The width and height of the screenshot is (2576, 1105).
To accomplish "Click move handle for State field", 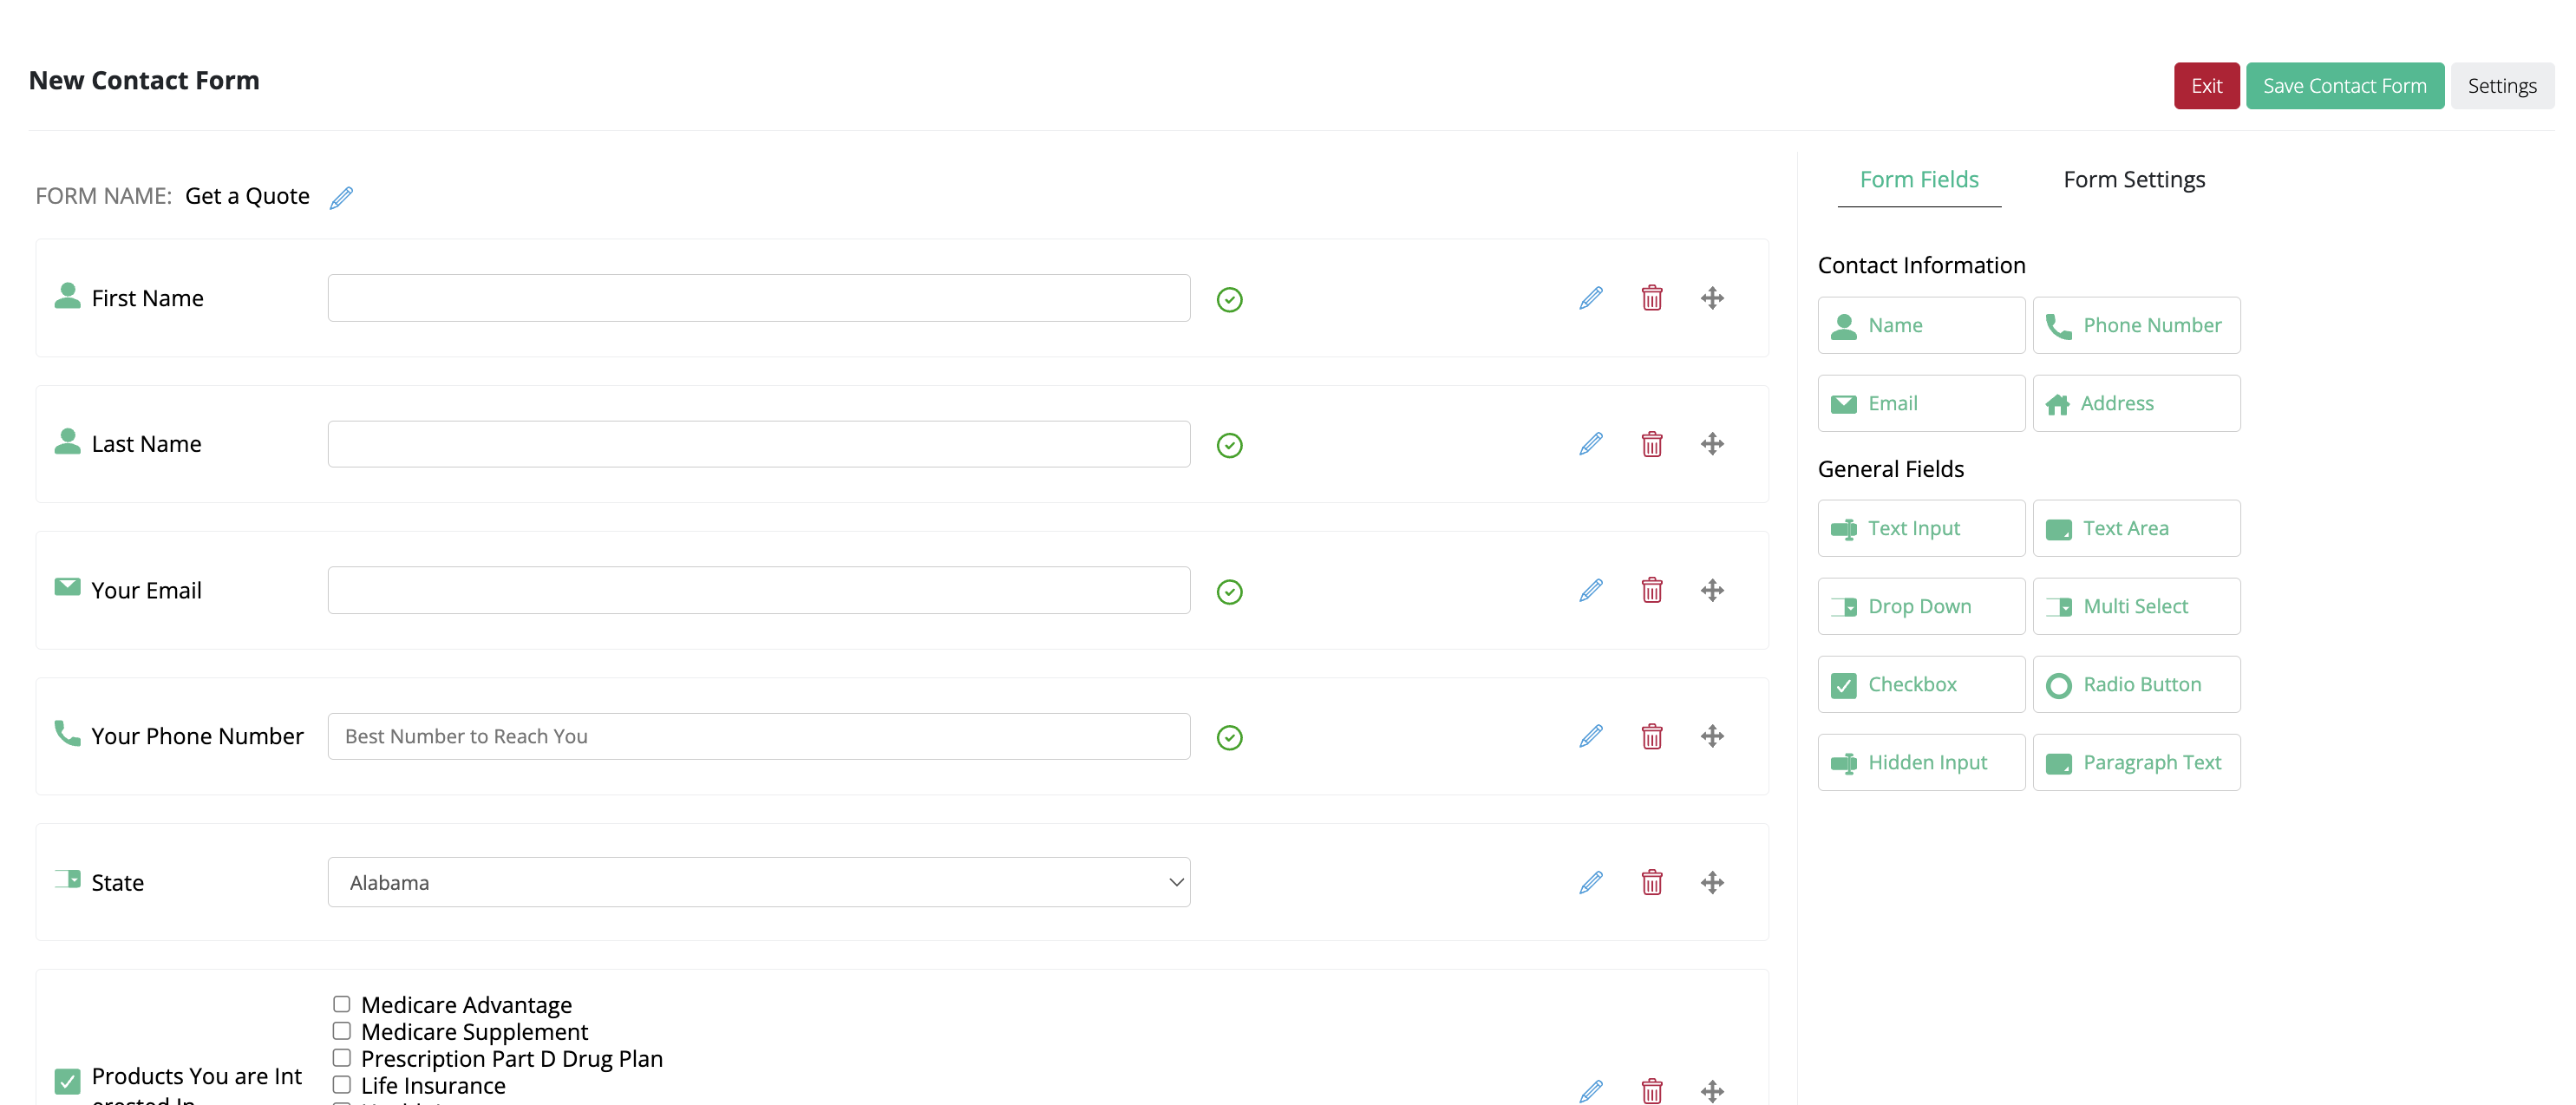I will tap(1712, 882).
